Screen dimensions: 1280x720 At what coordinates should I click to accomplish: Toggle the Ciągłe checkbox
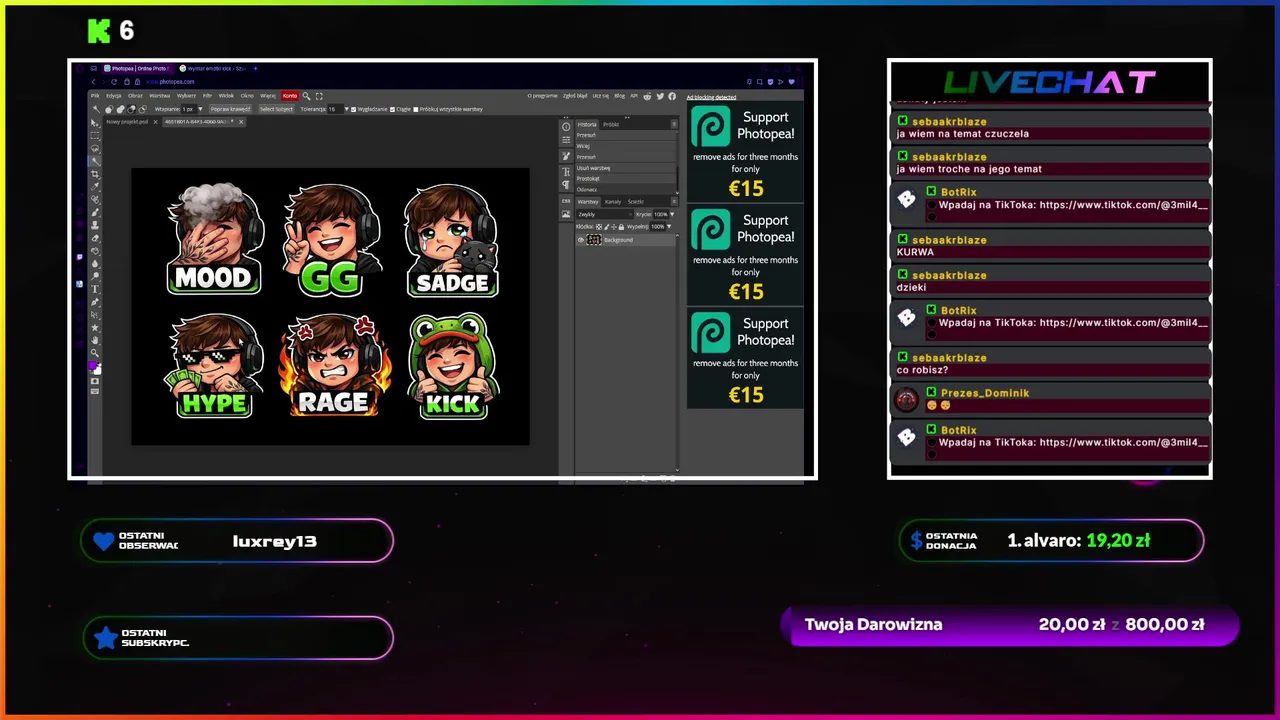coord(392,109)
